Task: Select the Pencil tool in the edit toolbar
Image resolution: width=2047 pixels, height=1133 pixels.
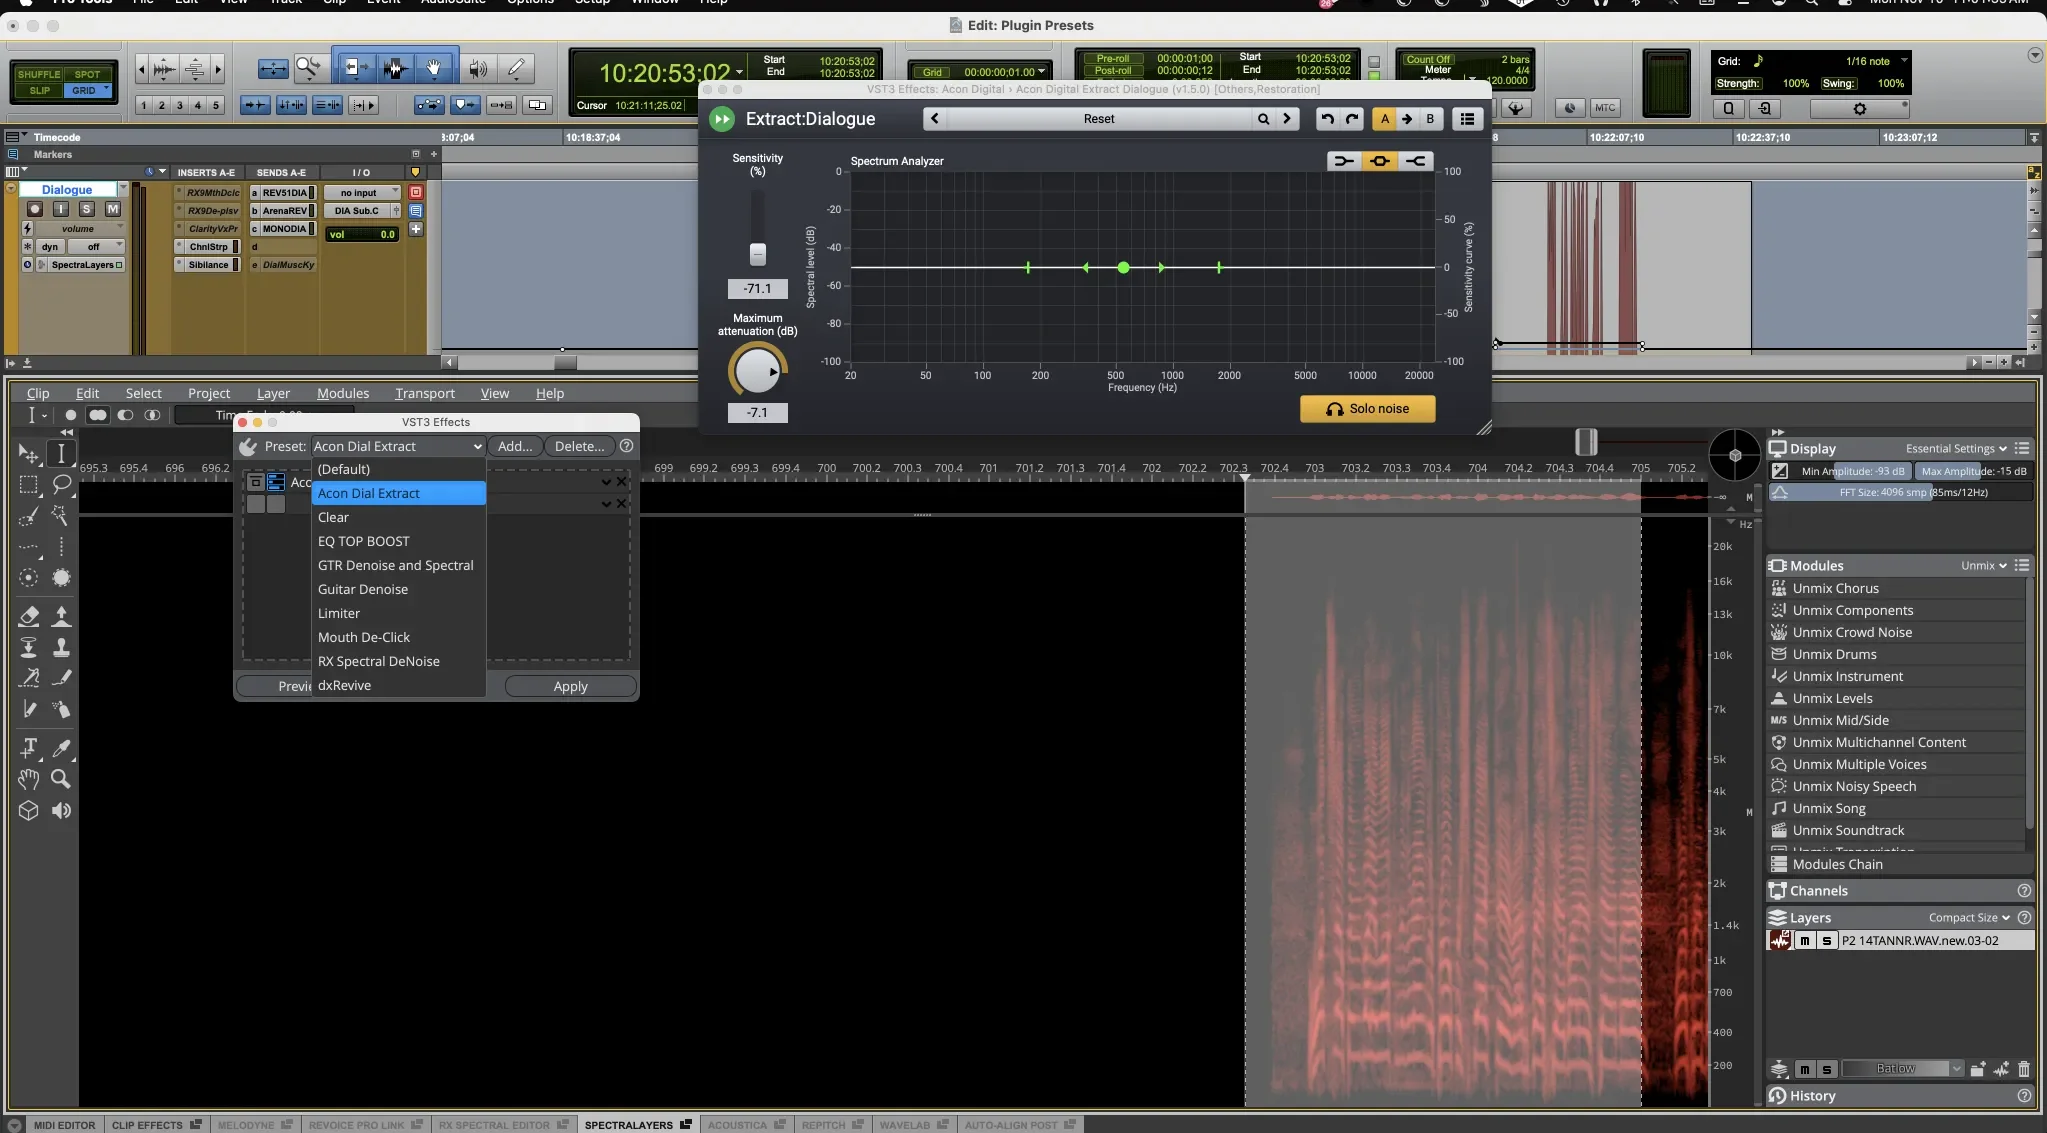Action: 516,68
